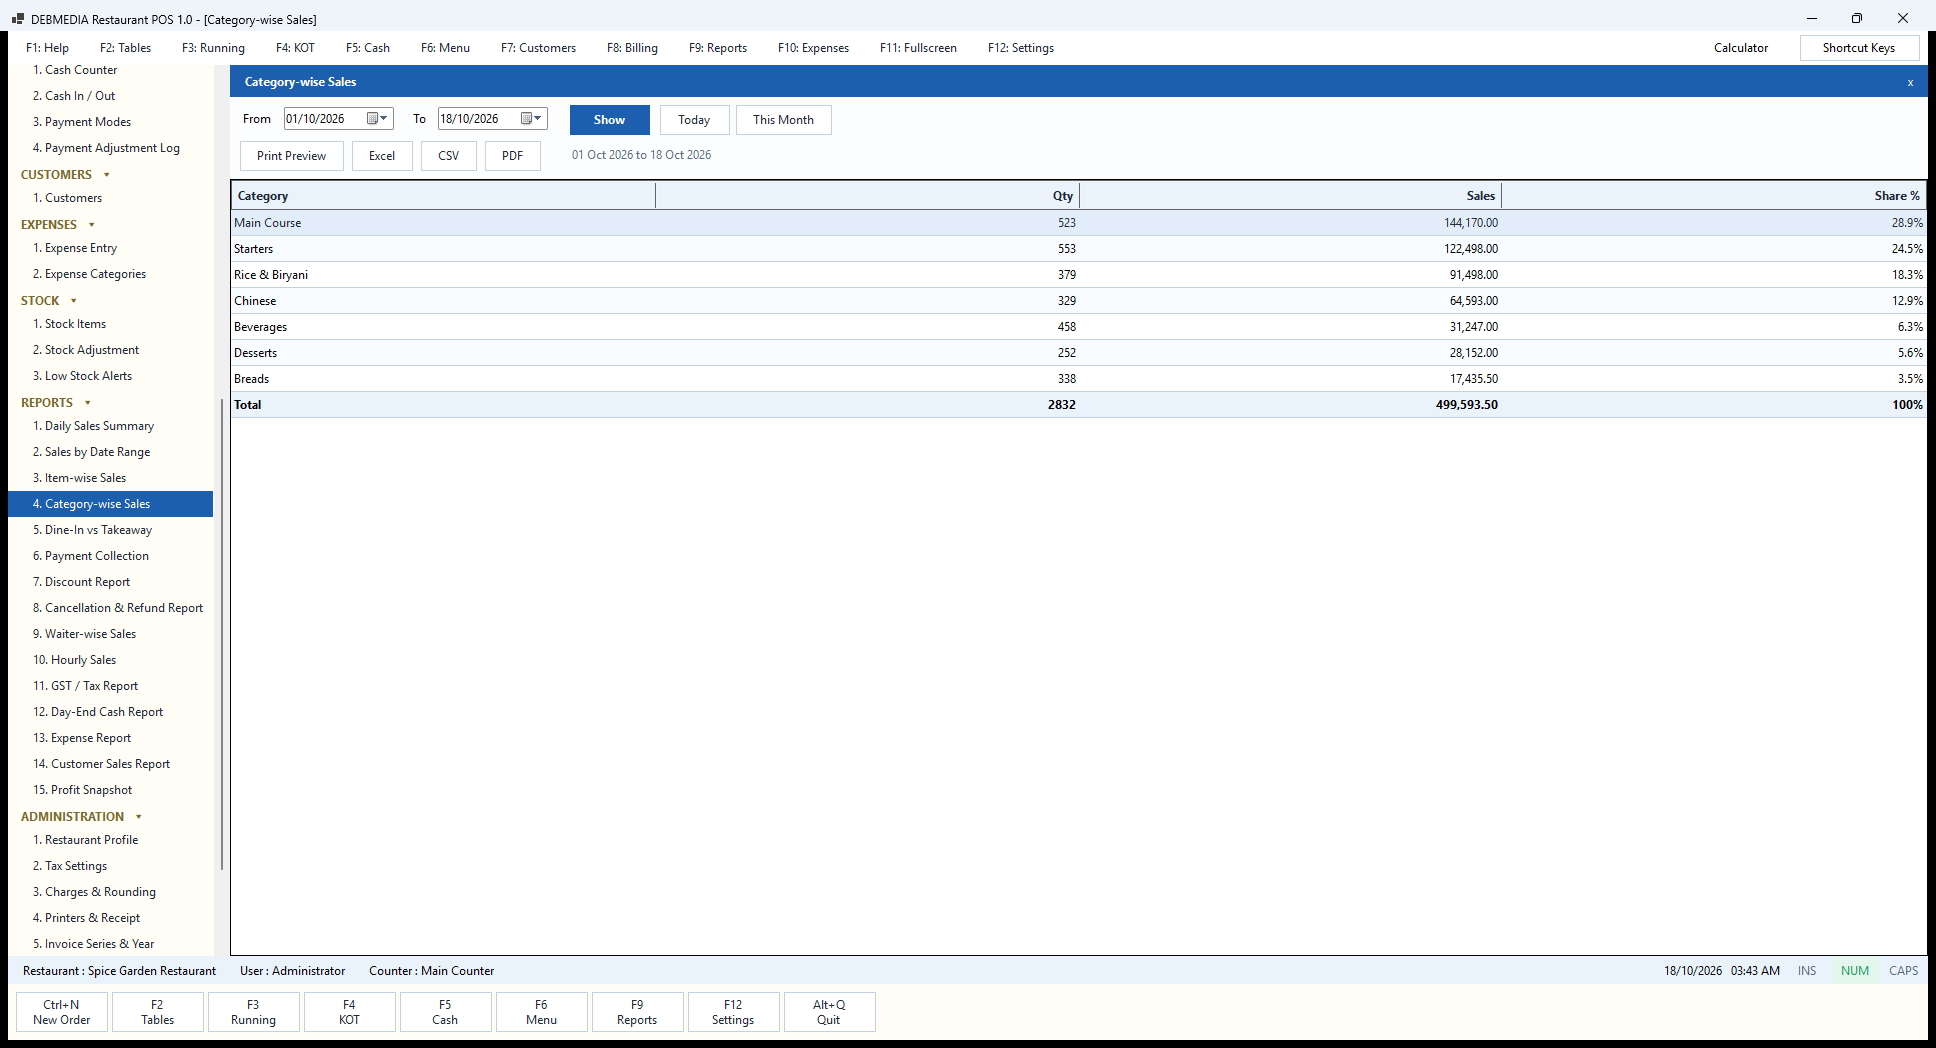Image resolution: width=1936 pixels, height=1048 pixels.
Task: Collapse the ADMINISTRATION section arrow
Action: (139, 817)
